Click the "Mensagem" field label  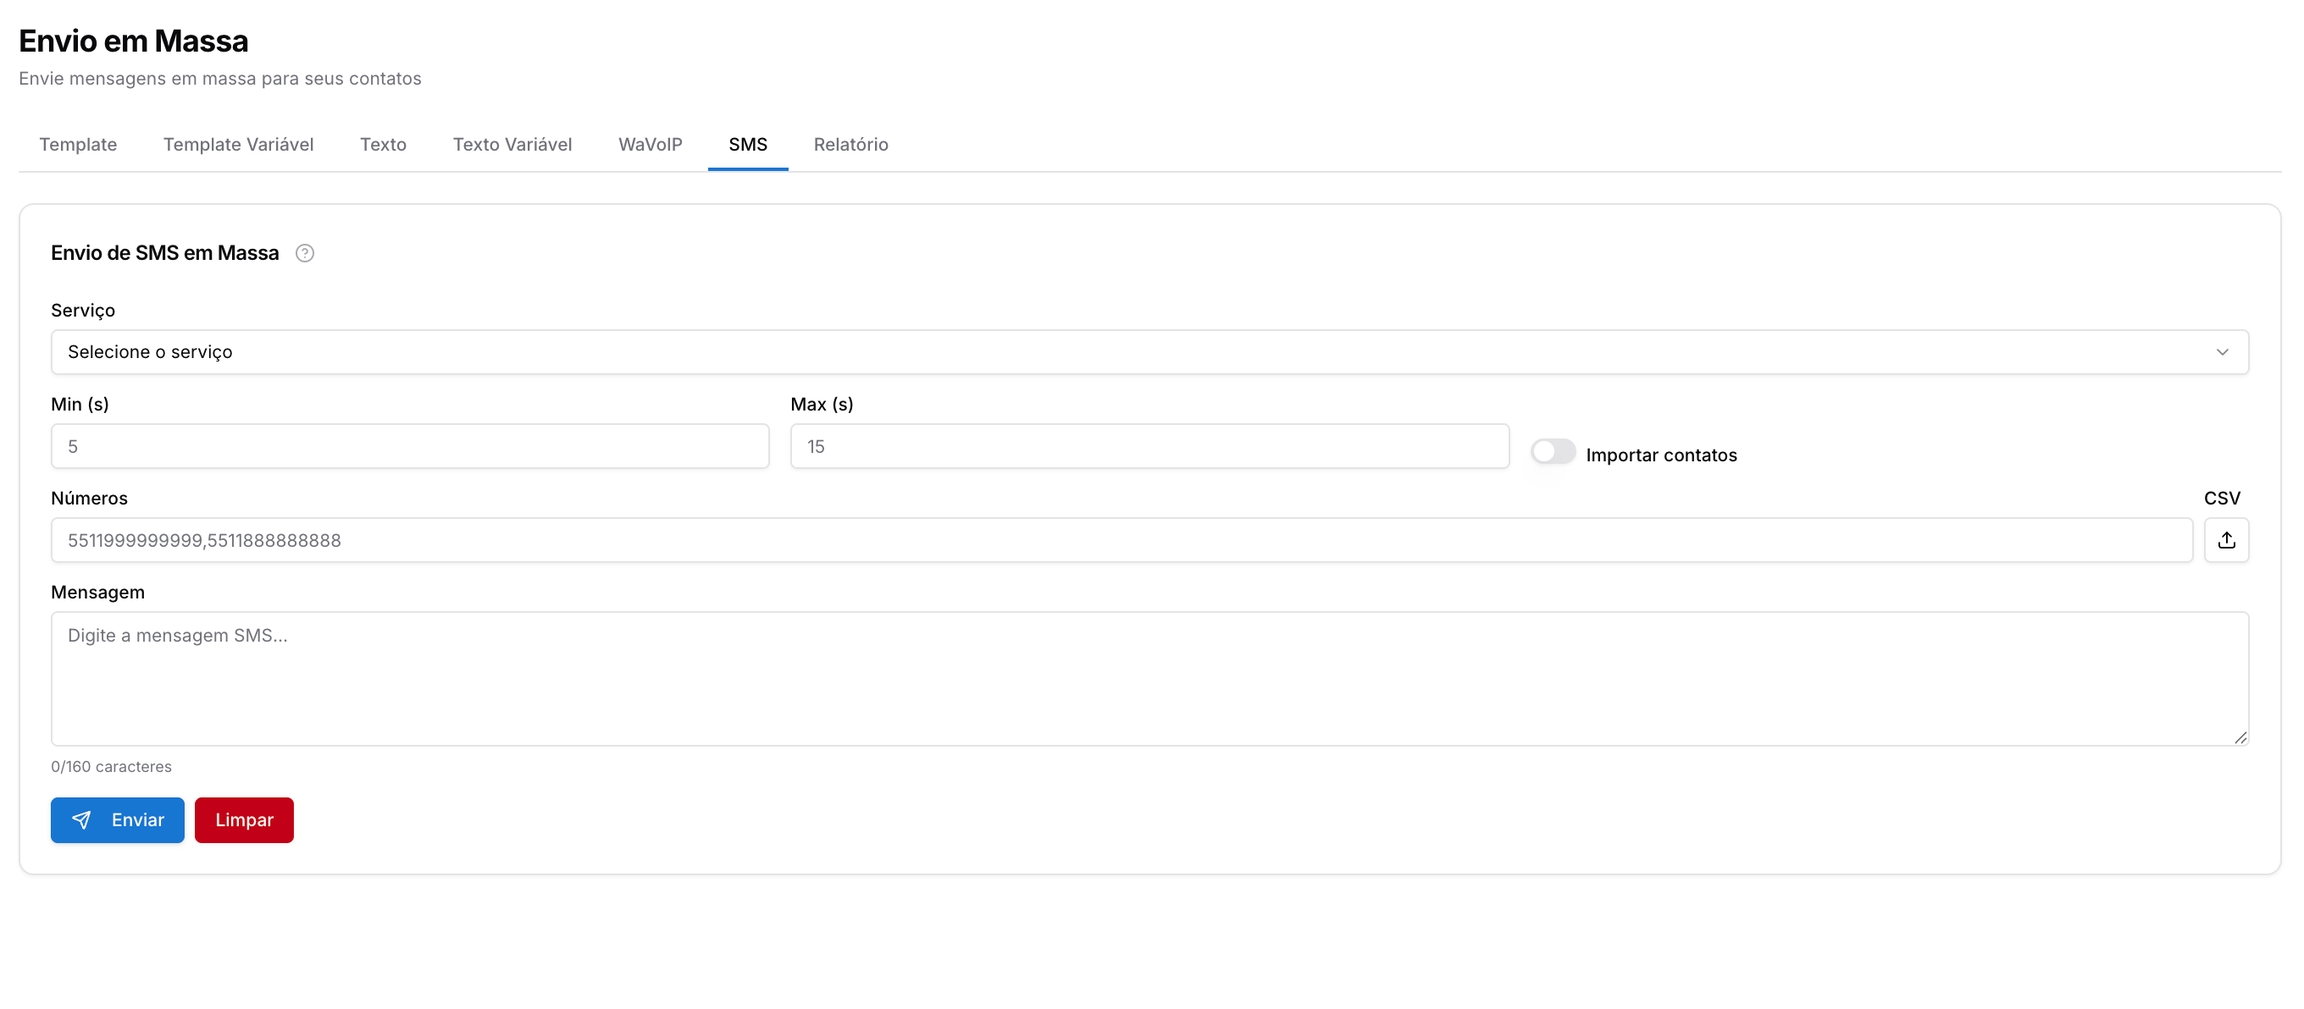(x=98, y=592)
